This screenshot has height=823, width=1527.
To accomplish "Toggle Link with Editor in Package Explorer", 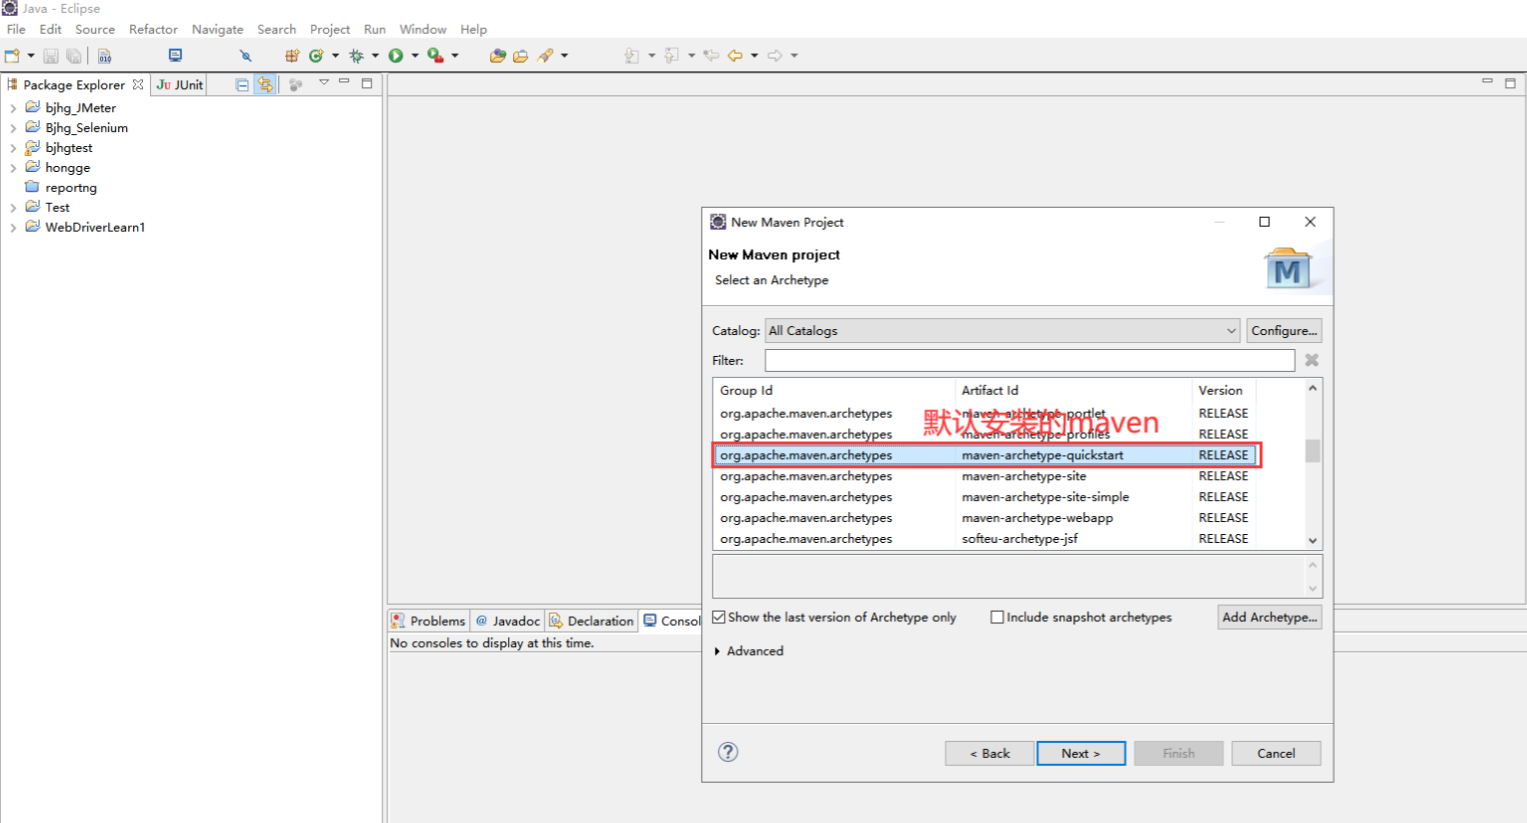I will pos(265,85).
